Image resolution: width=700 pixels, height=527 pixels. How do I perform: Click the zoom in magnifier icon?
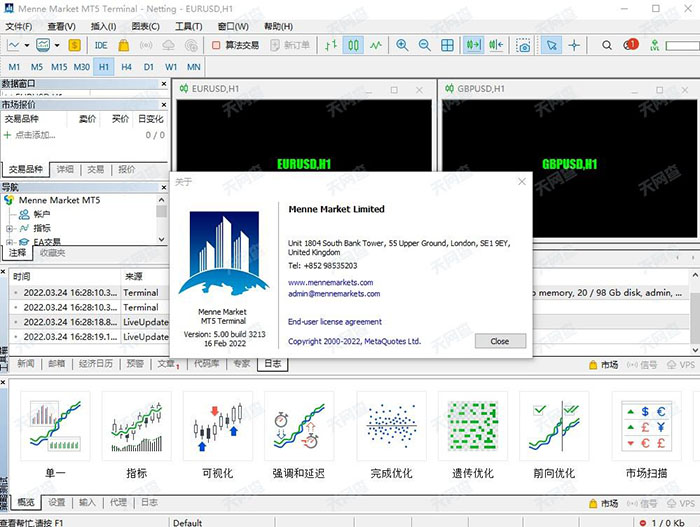402,45
